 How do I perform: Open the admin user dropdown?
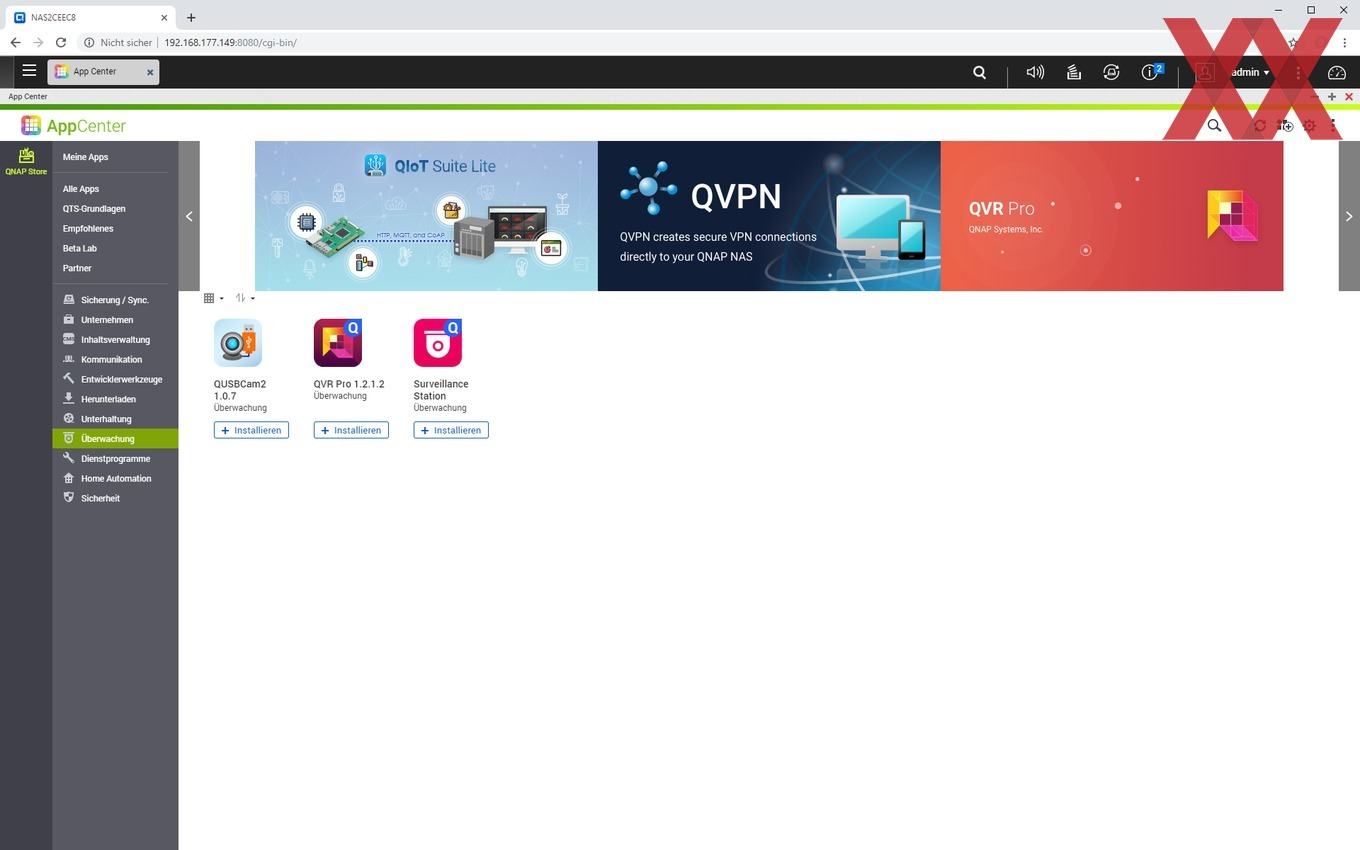click(x=1250, y=72)
